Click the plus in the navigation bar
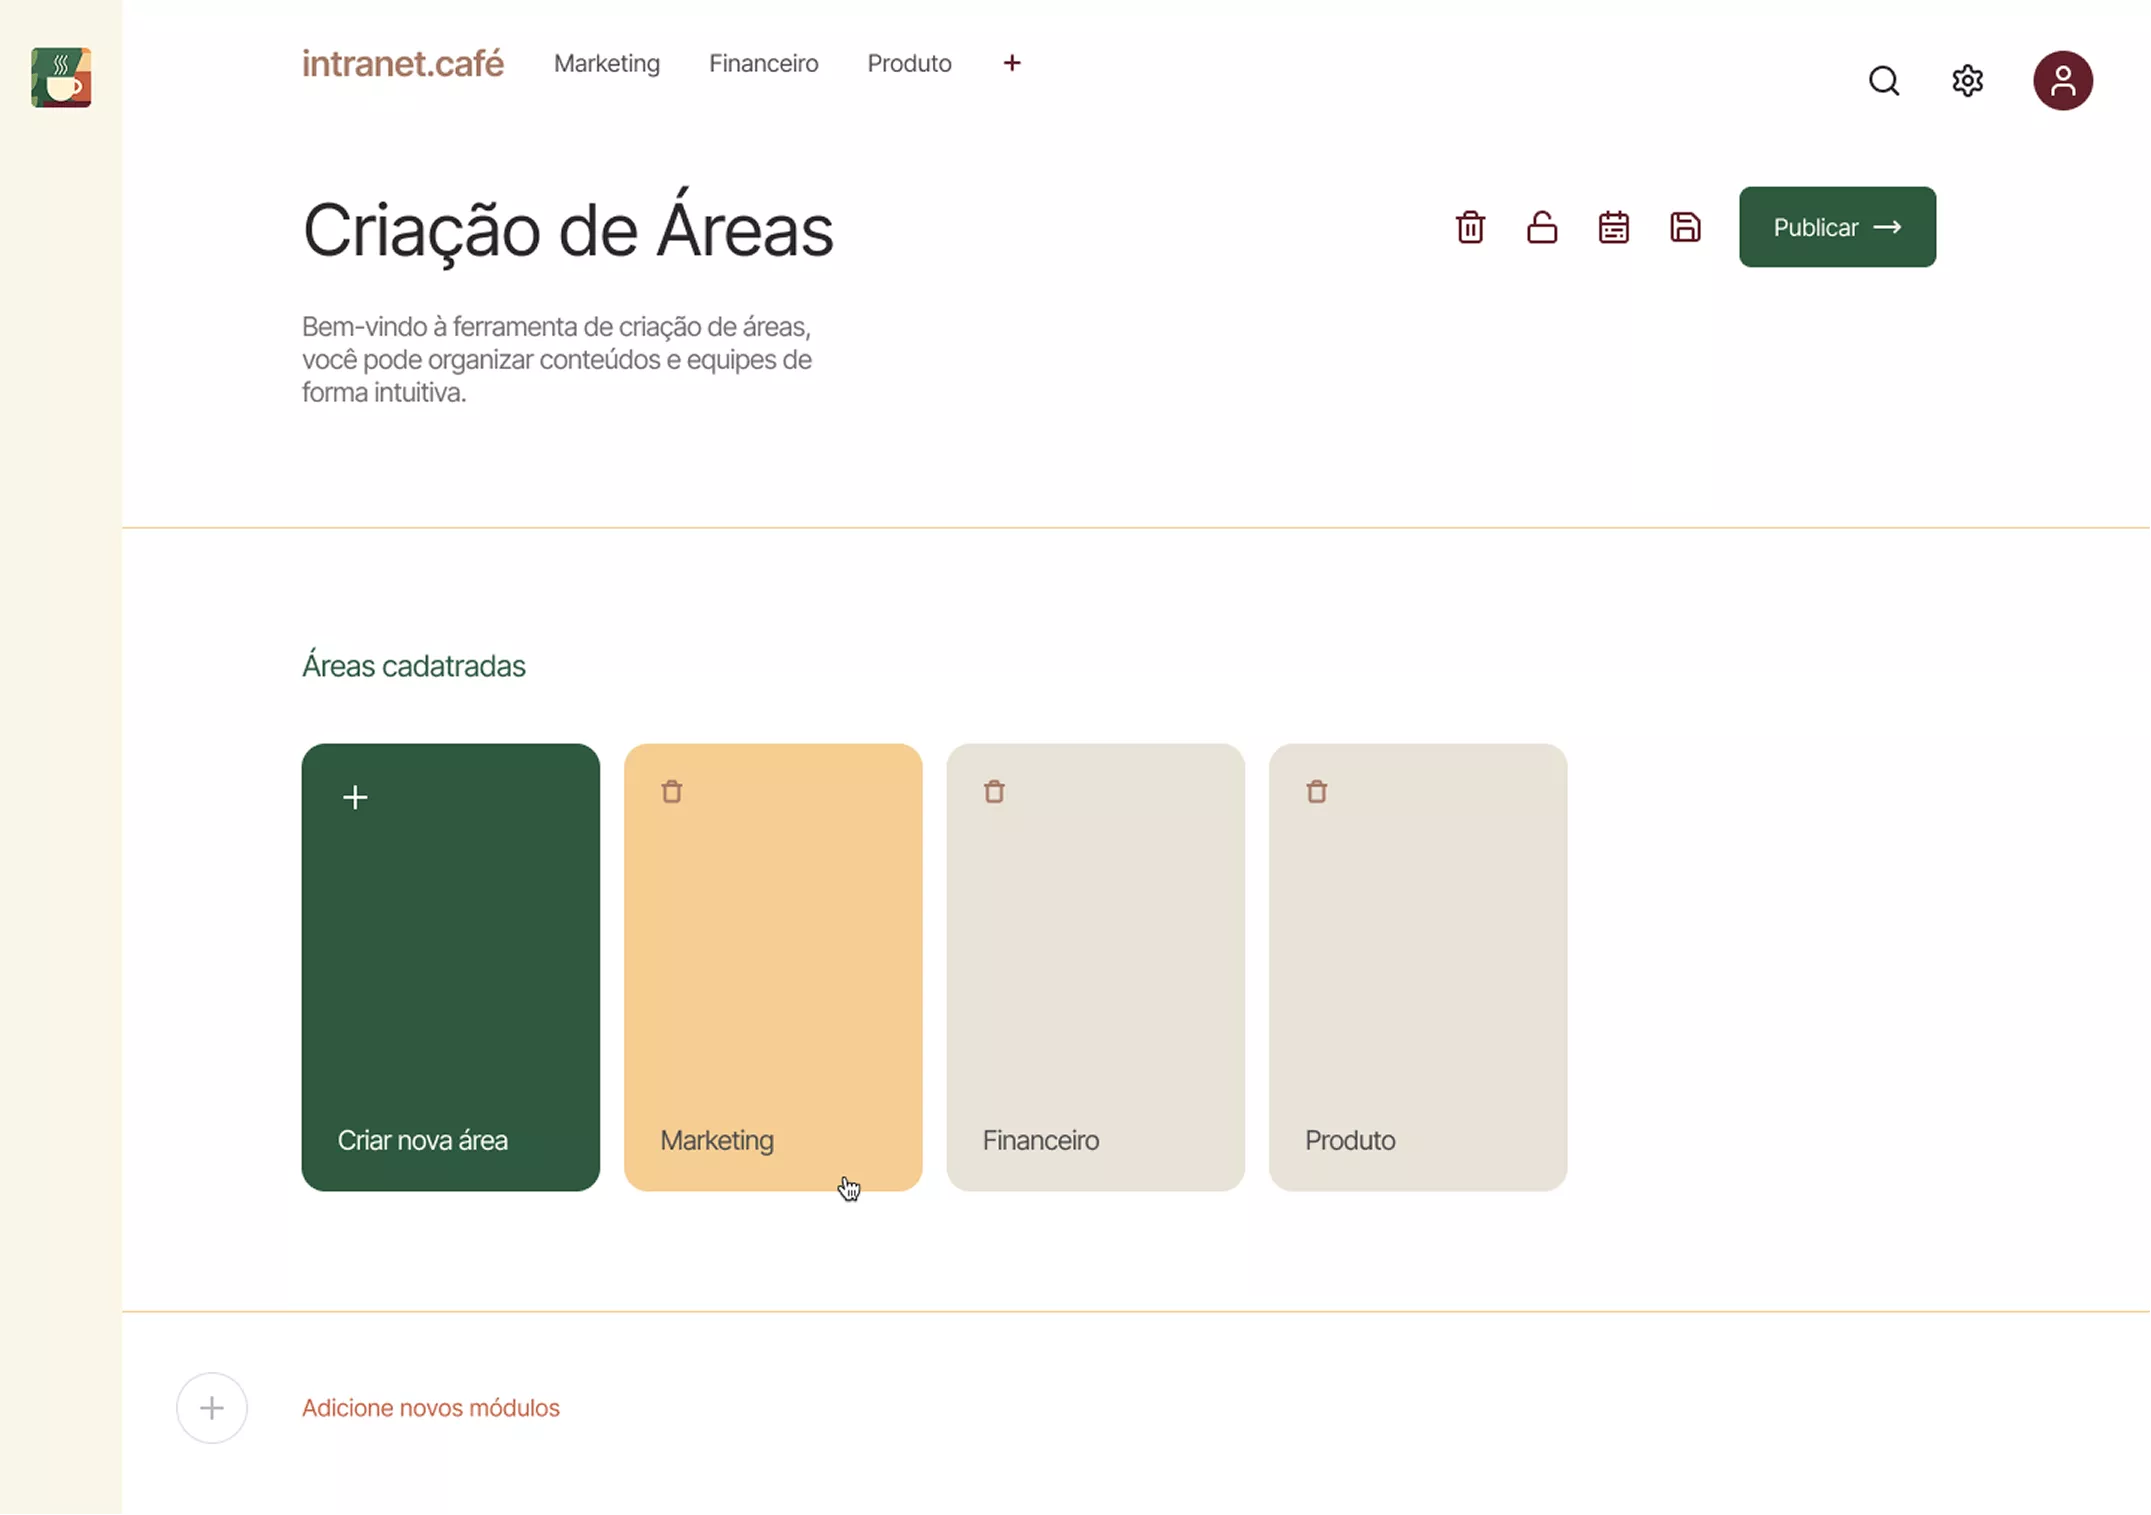 click(1011, 63)
